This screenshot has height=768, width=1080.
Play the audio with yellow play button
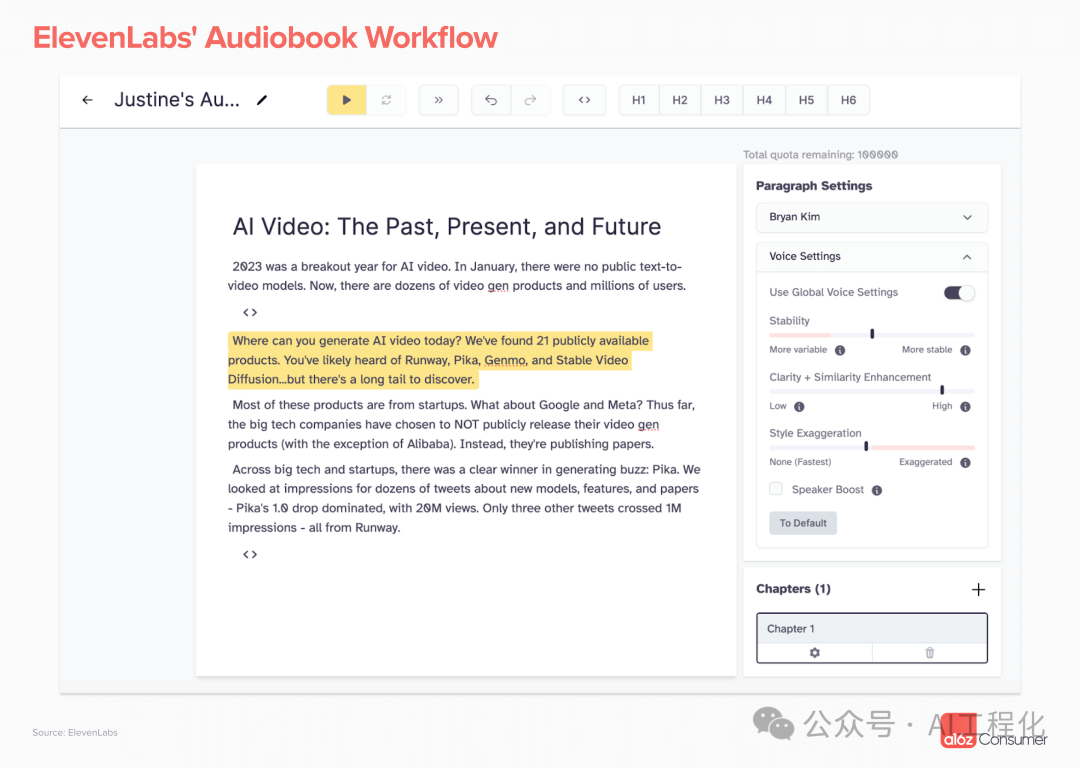click(x=346, y=100)
